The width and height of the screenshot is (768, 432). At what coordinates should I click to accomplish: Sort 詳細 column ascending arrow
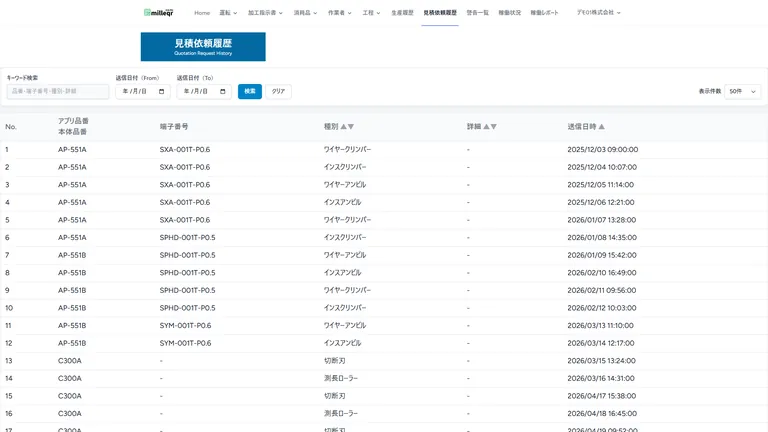coord(486,126)
